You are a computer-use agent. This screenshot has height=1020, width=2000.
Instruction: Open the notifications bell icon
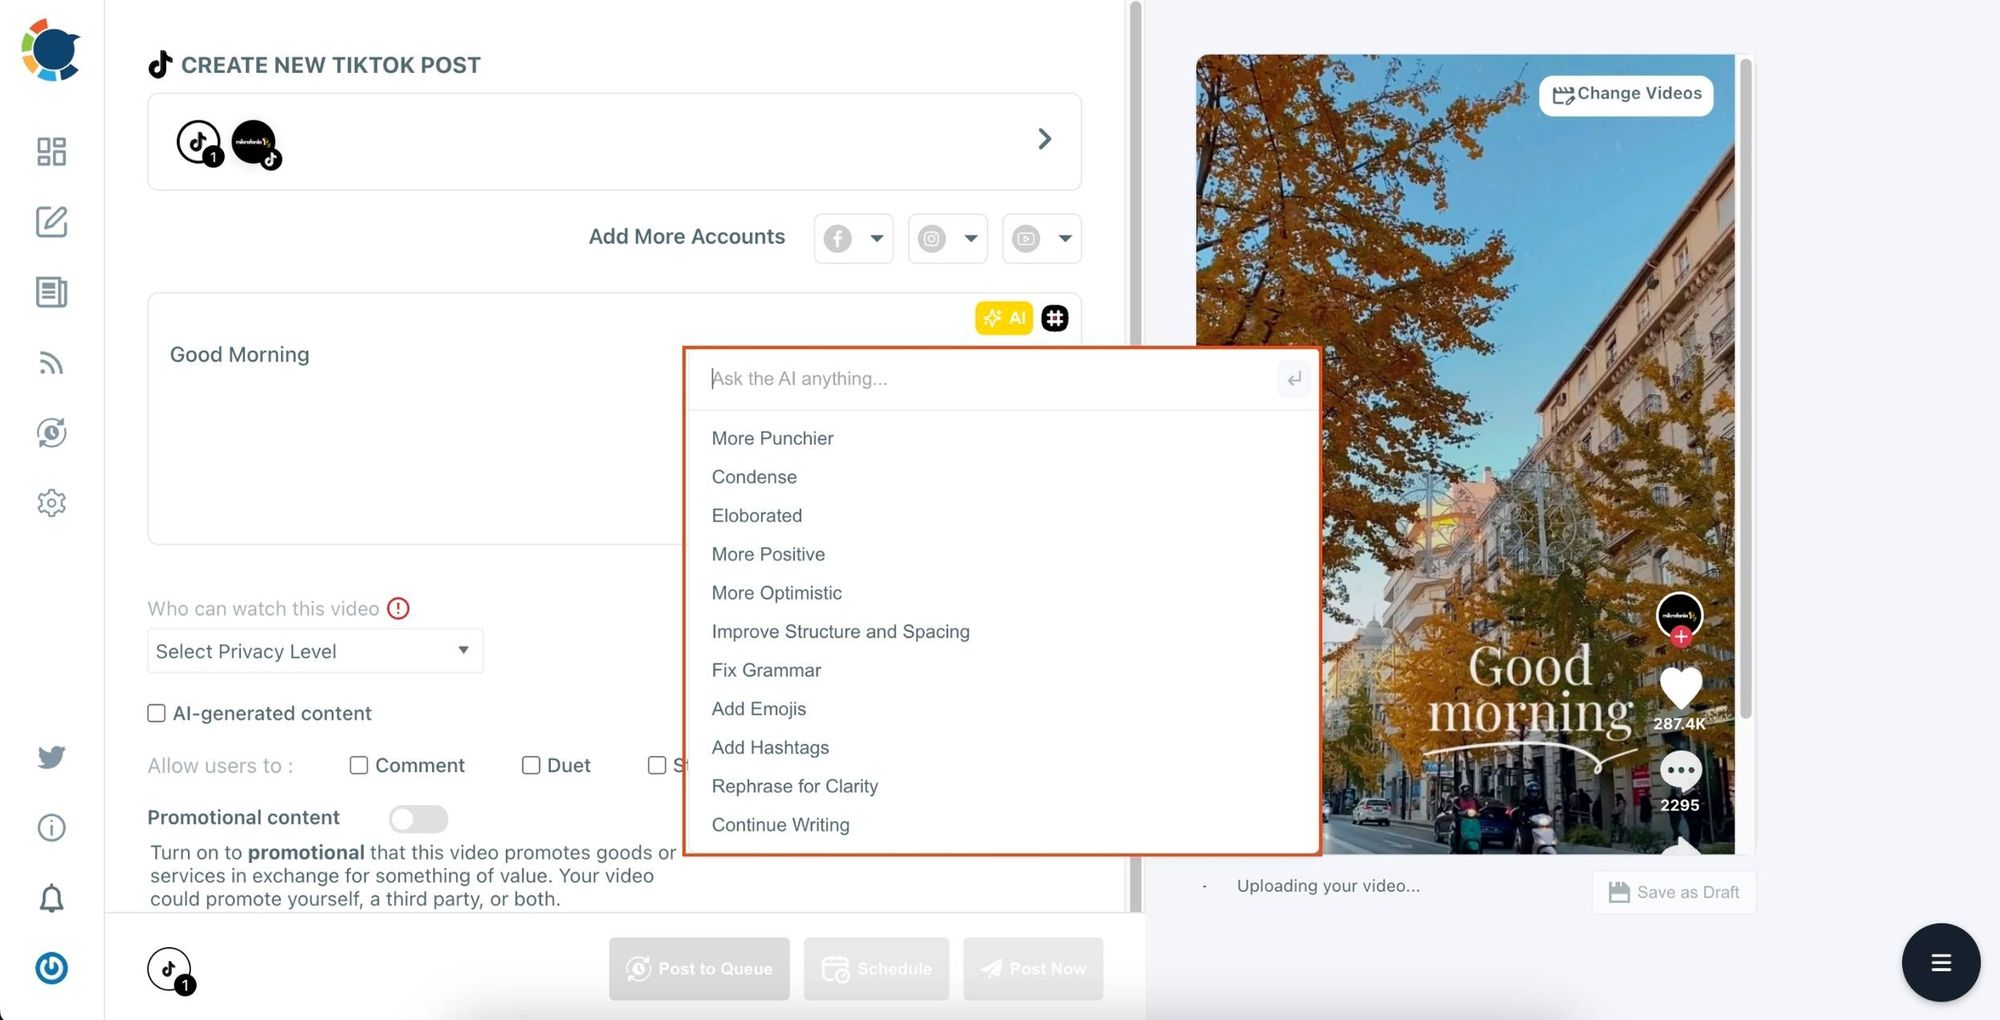51,897
